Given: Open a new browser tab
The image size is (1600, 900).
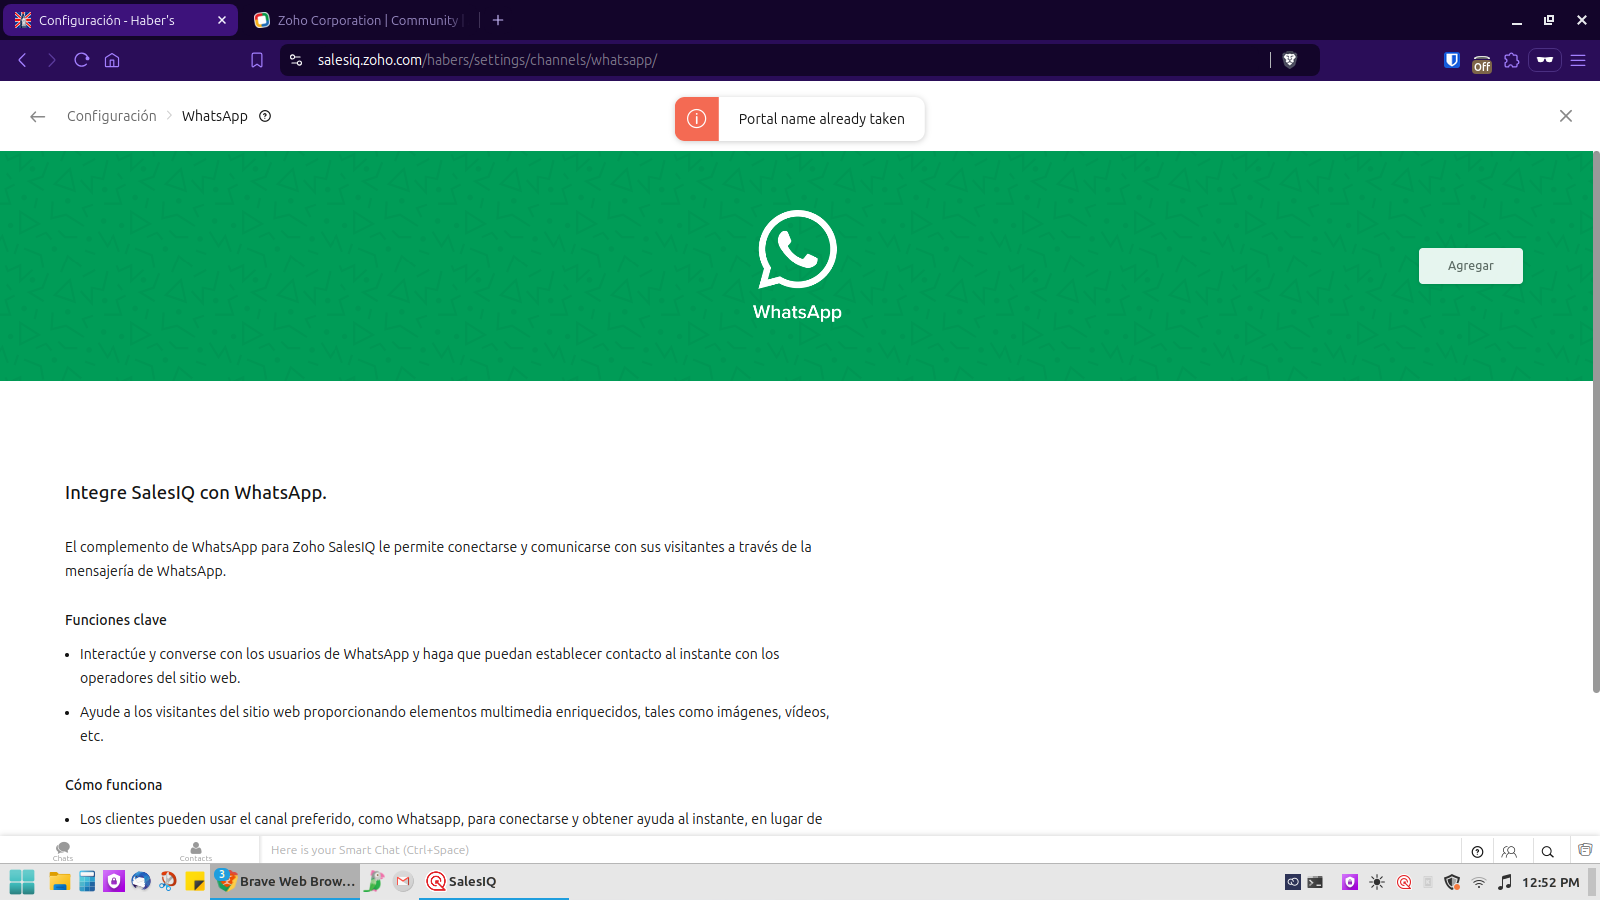Looking at the screenshot, I should pyautogui.click(x=498, y=20).
